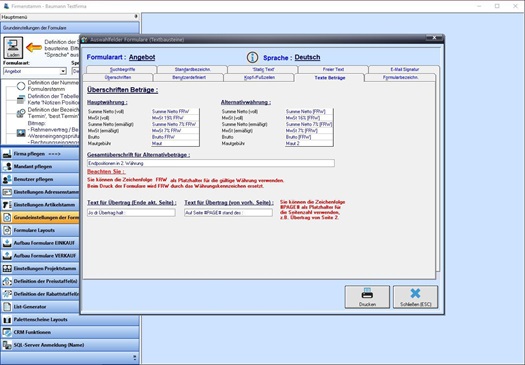Click Hauptwährung Summe Netto FRW field

point(175,112)
